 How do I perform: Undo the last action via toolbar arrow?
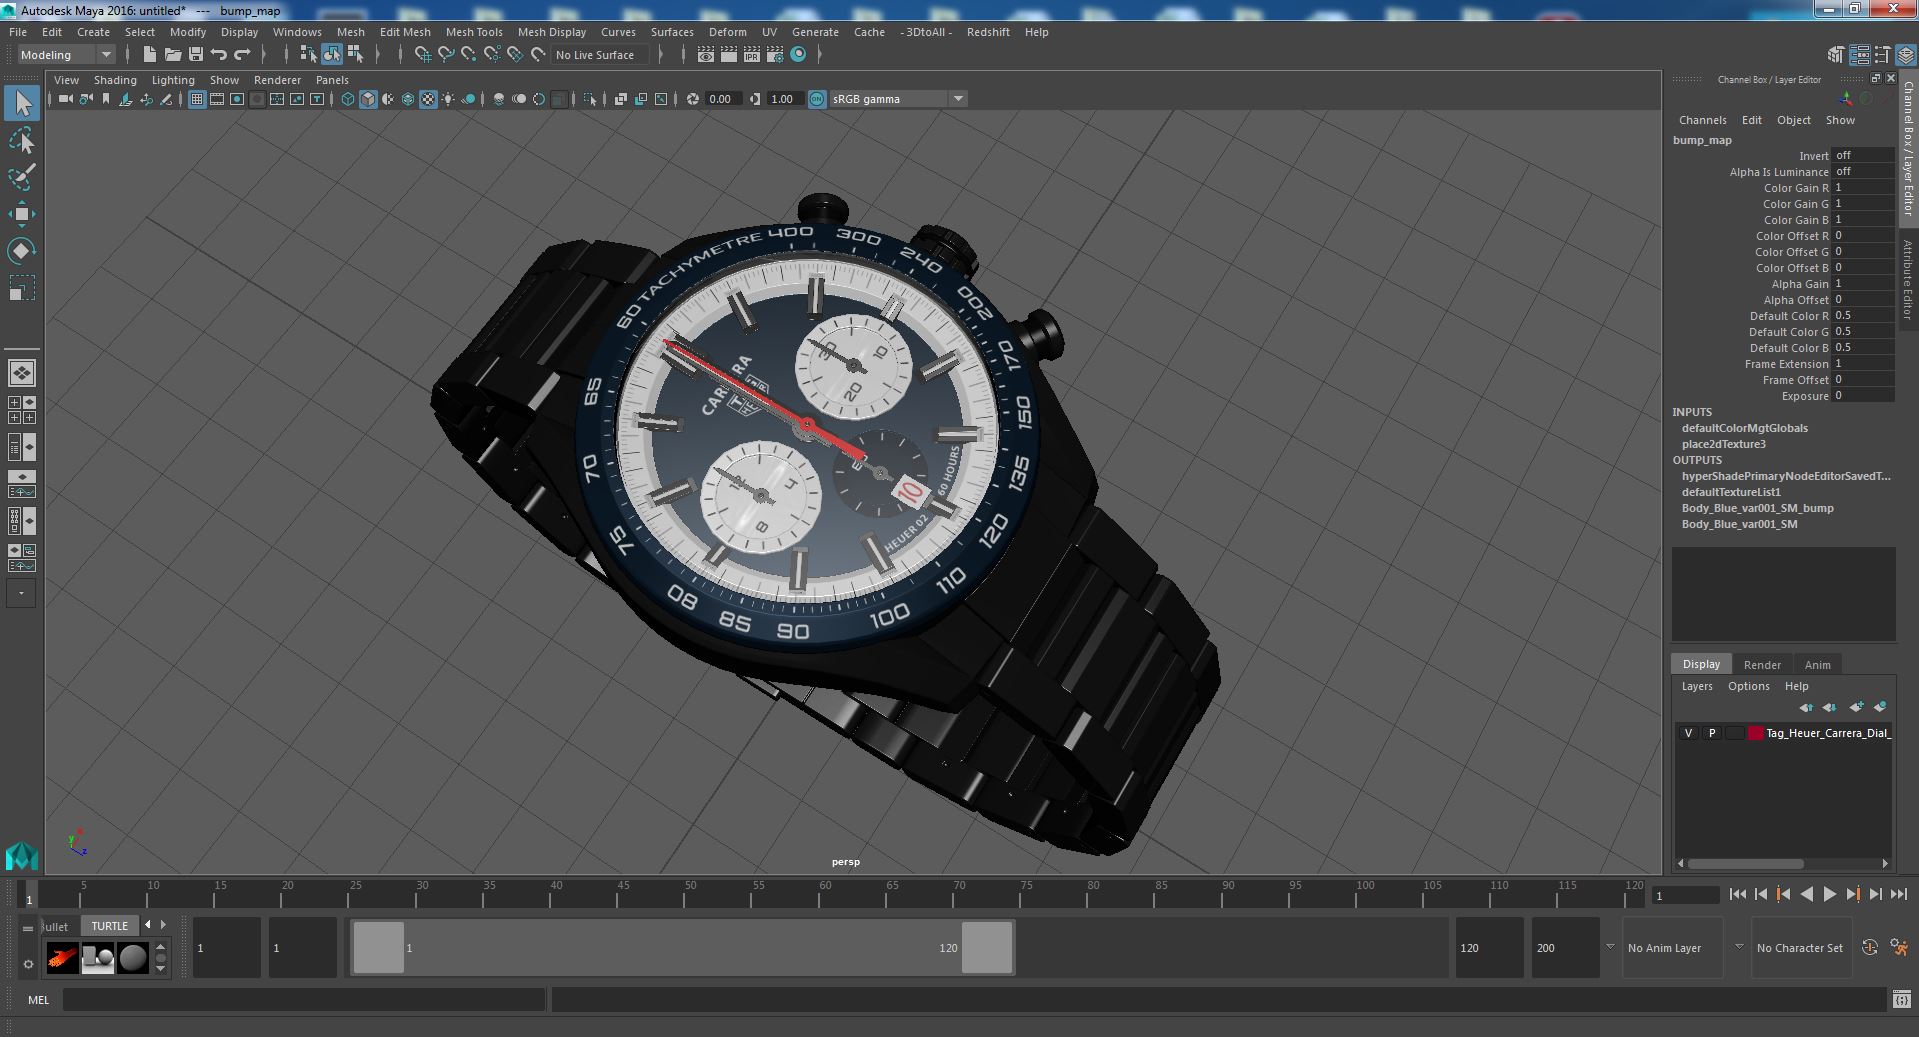(218, 55)
